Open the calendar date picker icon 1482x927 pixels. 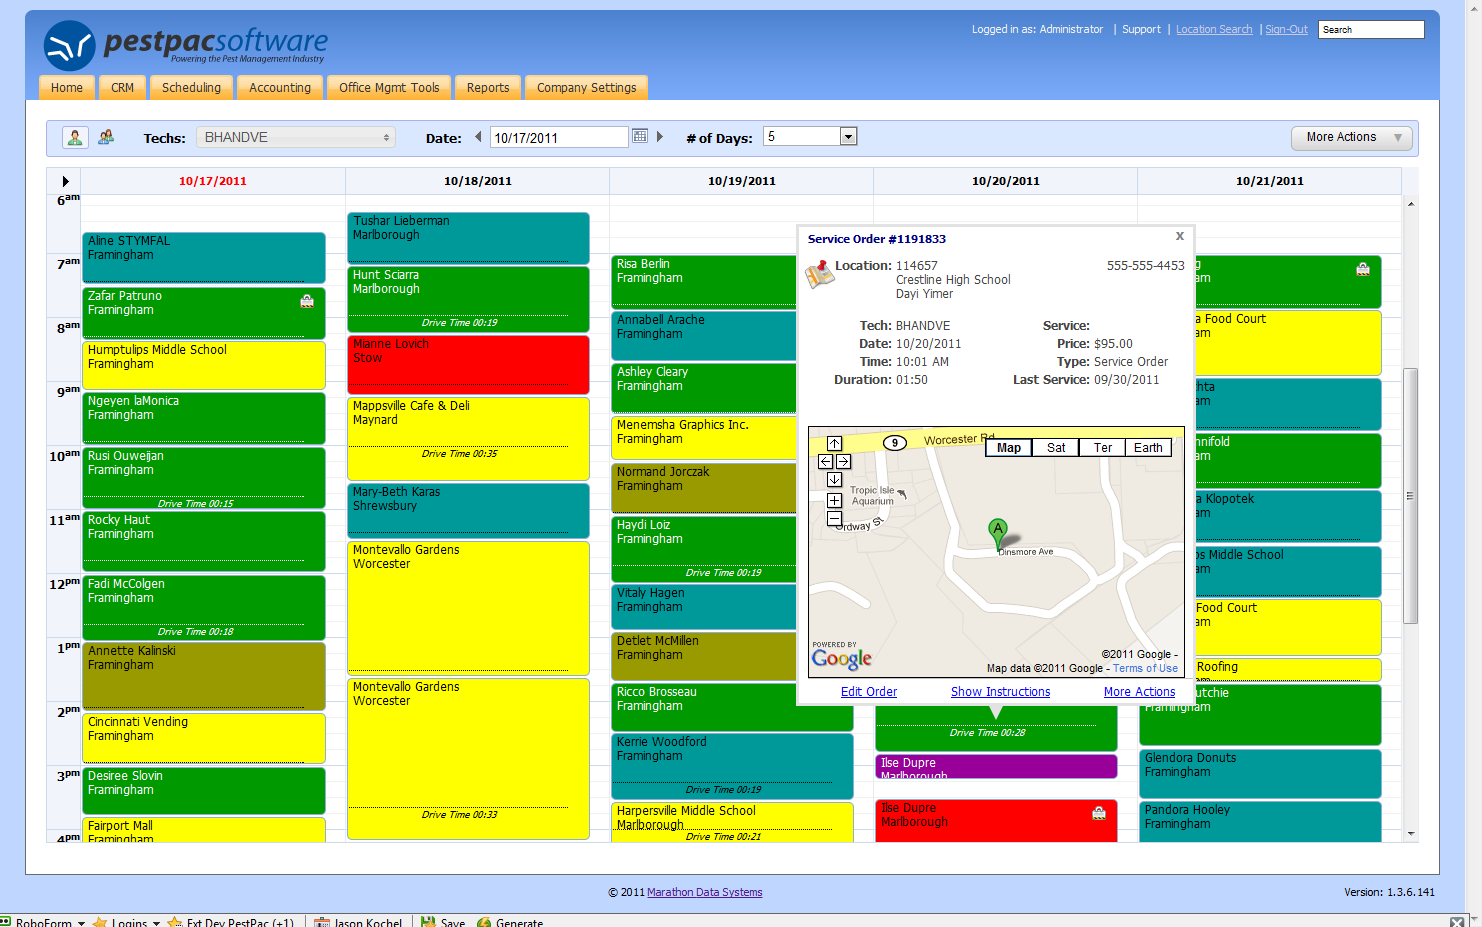[x=639, y=136]
